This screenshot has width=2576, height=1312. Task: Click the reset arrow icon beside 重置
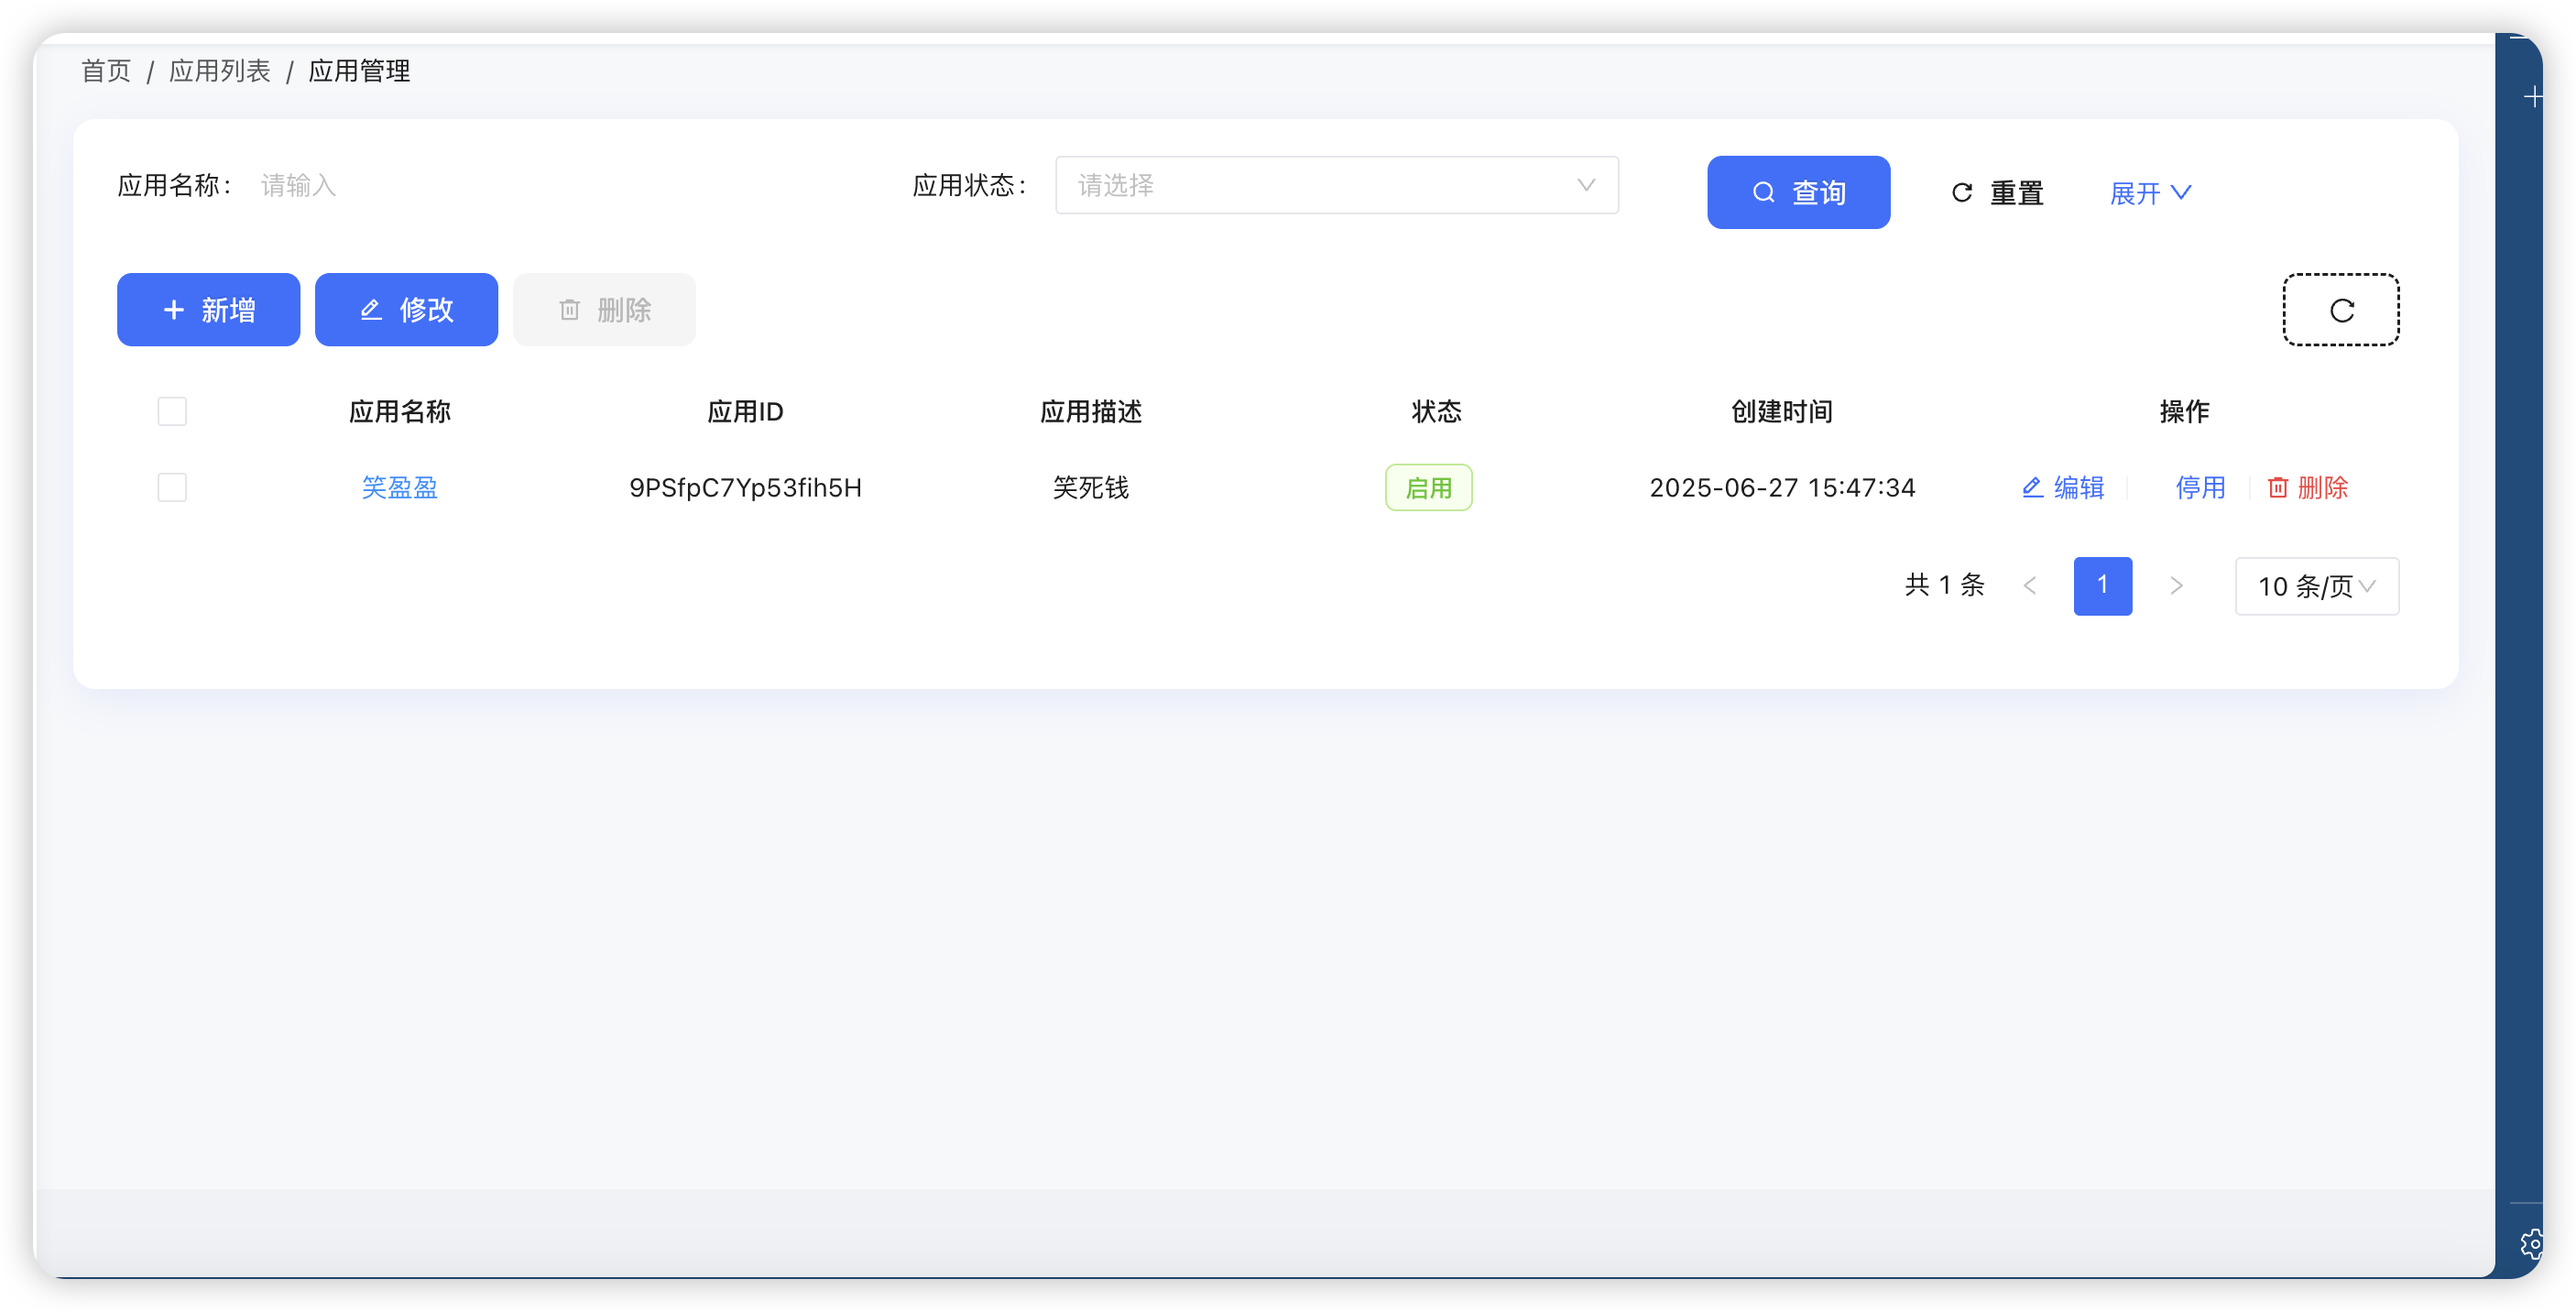tap(1960, 193)
